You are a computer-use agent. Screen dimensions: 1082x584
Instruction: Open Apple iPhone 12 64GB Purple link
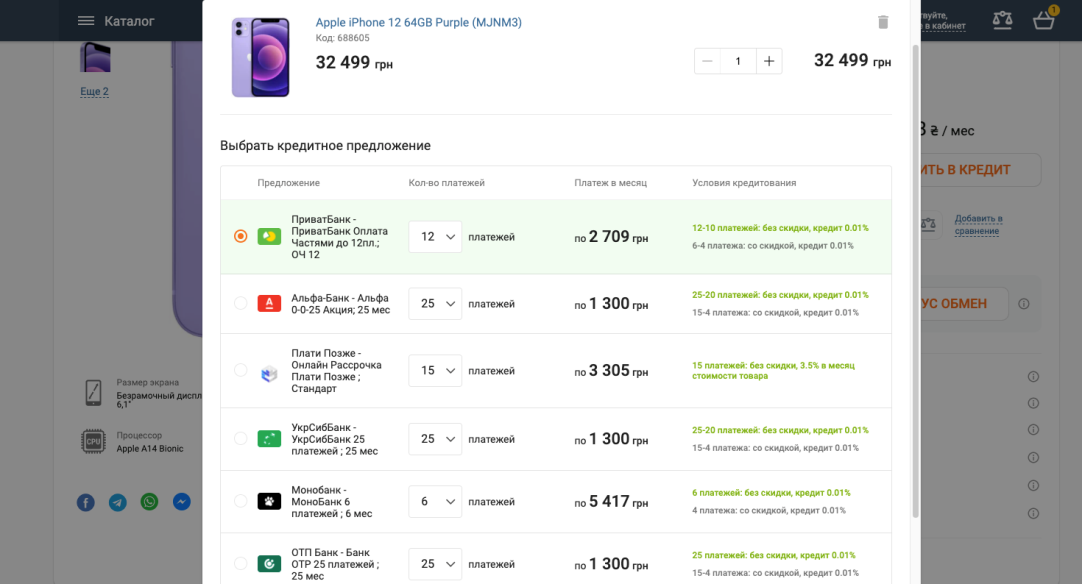[418, 22]
